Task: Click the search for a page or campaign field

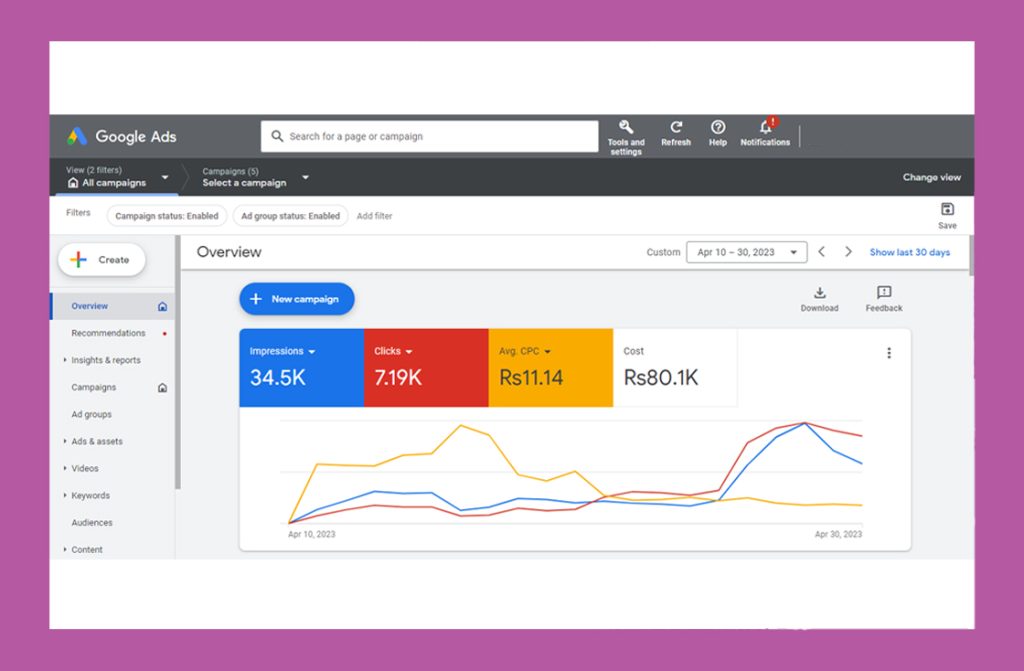Action: click(x=430, y=137)
